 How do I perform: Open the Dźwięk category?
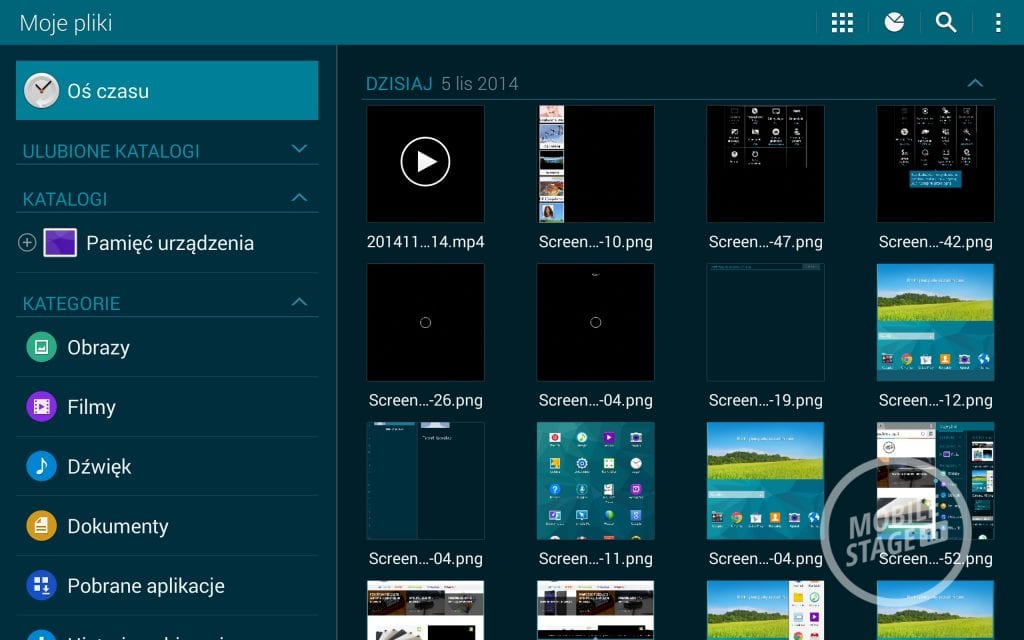click(x=167, y=466)
